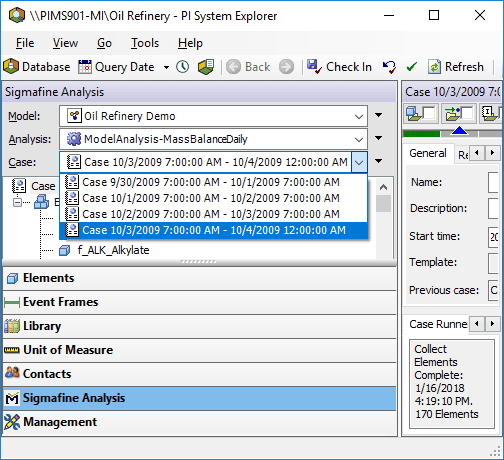This screenshot has height=460, width=504.
Task: Open the black arrow menu beside Analysis
Action: [378, 138]
